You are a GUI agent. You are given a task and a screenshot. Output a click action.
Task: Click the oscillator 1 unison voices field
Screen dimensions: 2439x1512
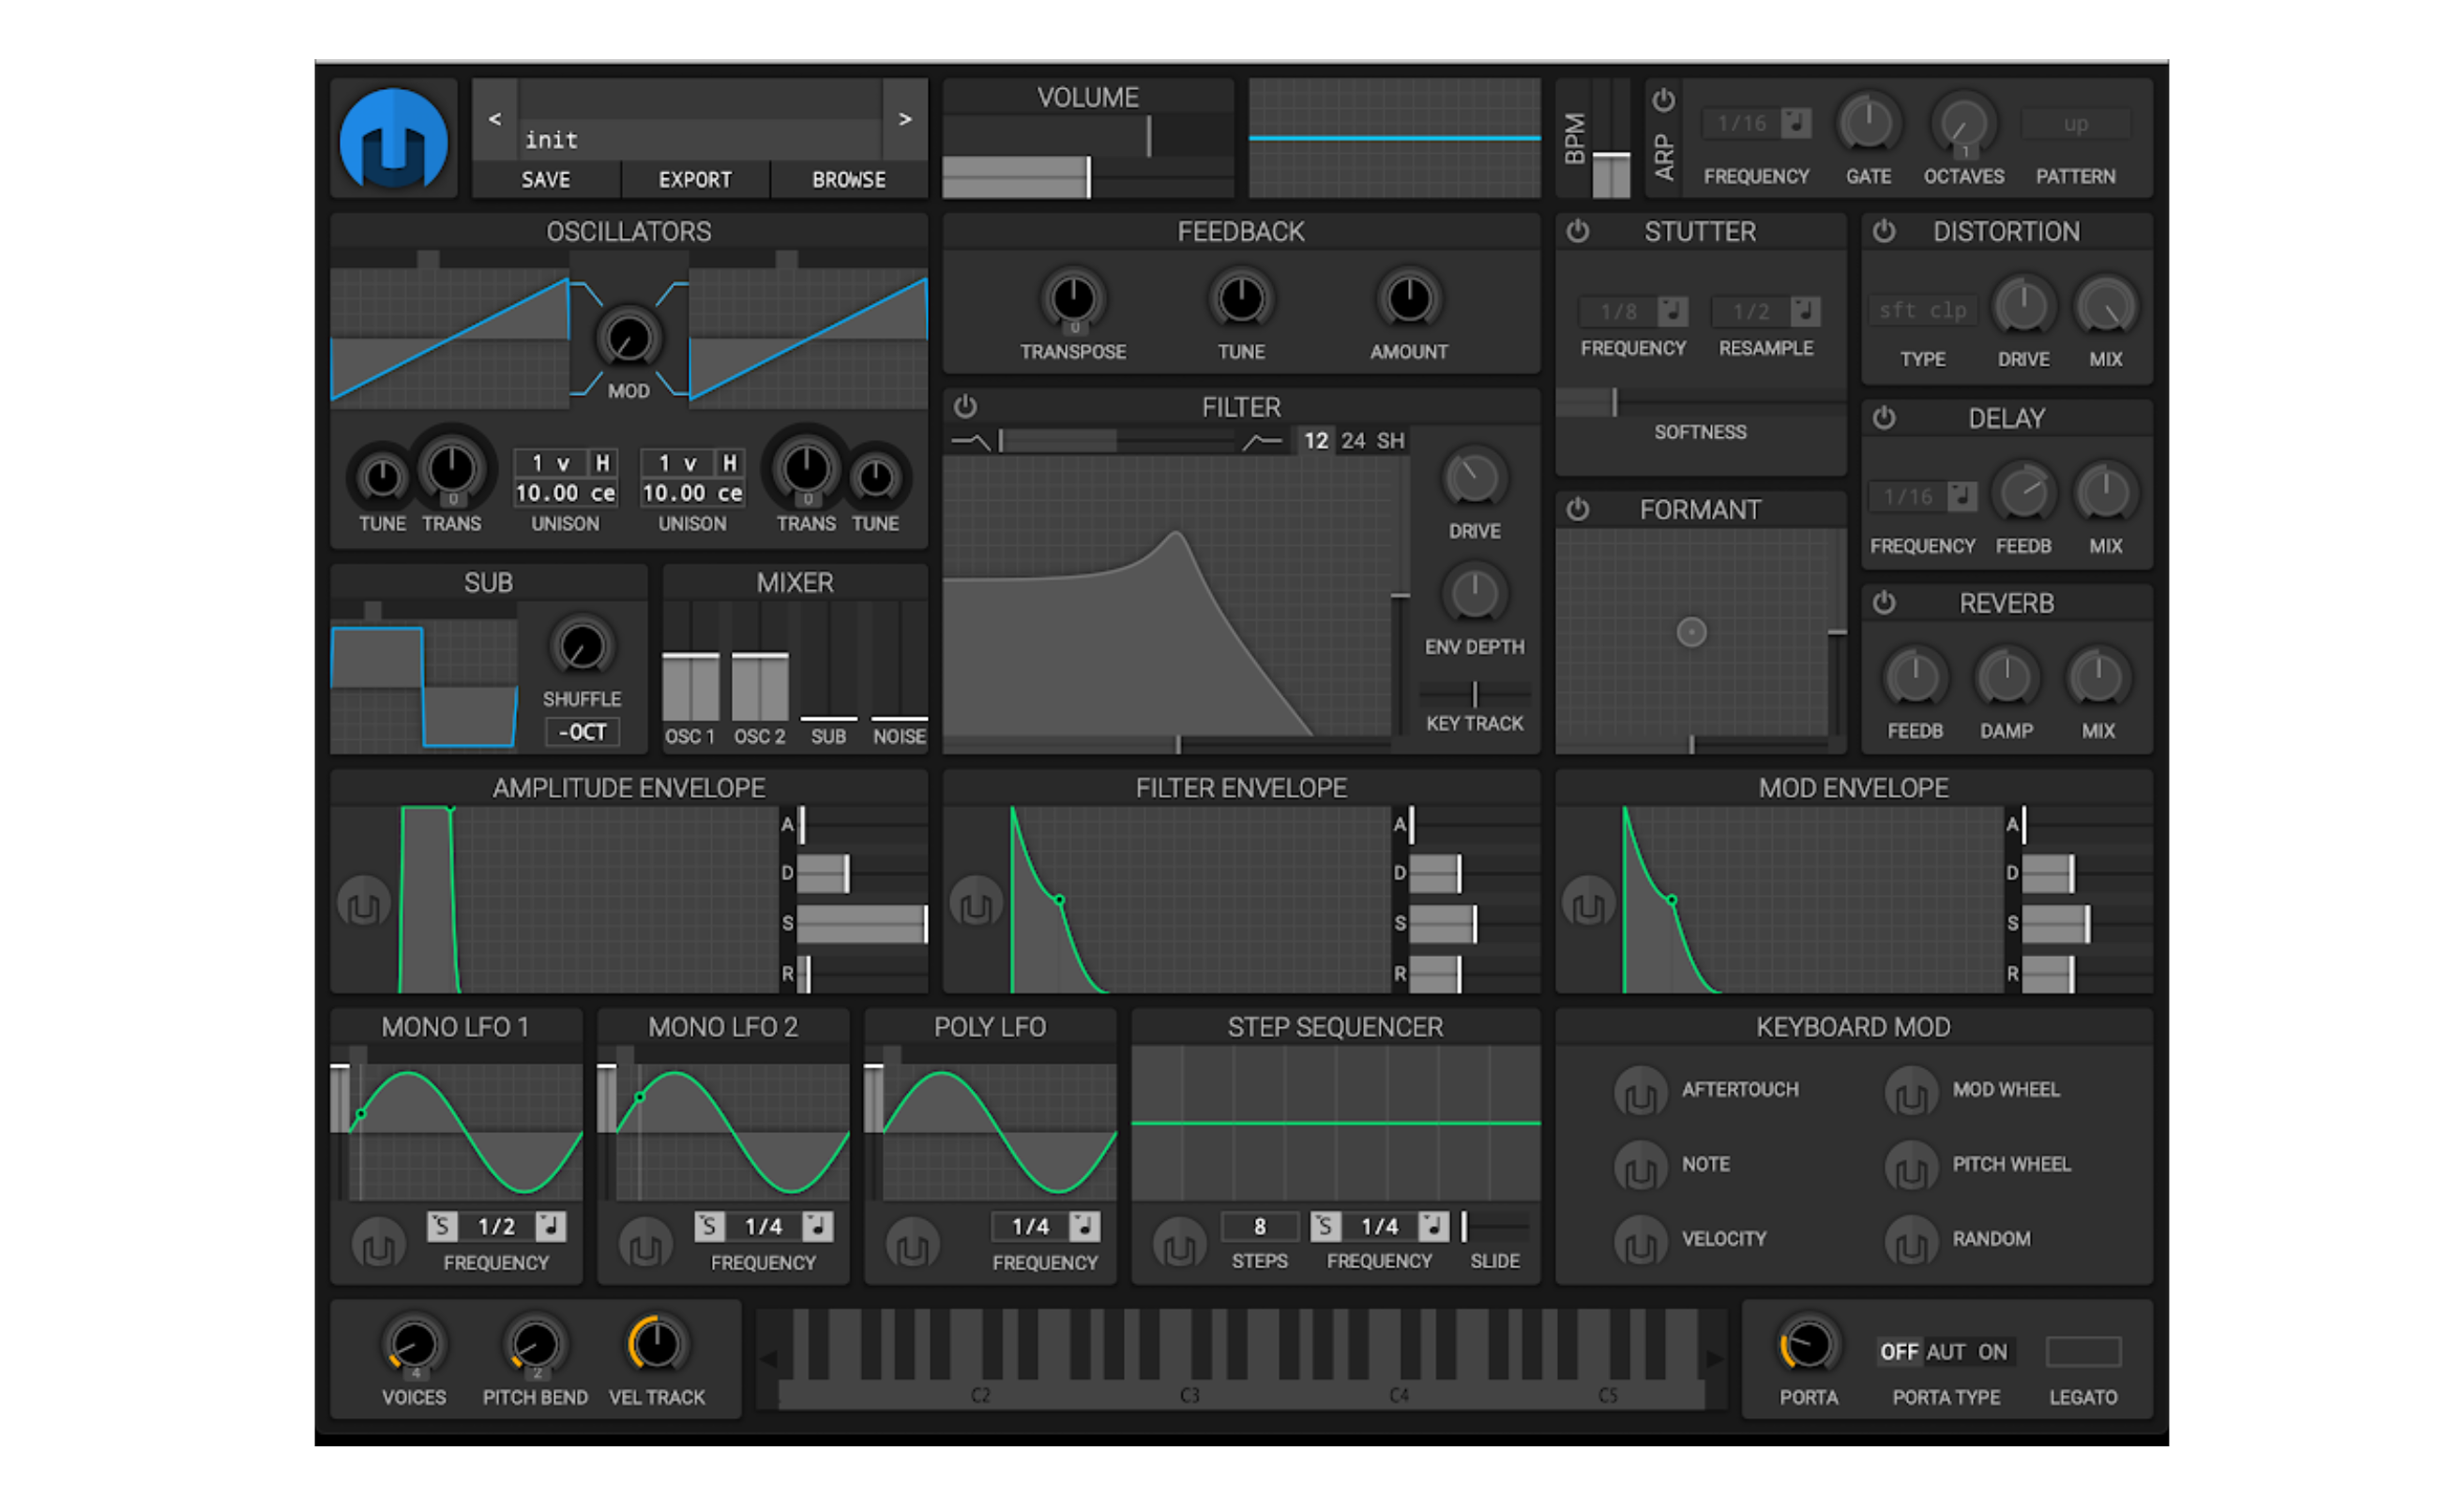tap(550, 463)
